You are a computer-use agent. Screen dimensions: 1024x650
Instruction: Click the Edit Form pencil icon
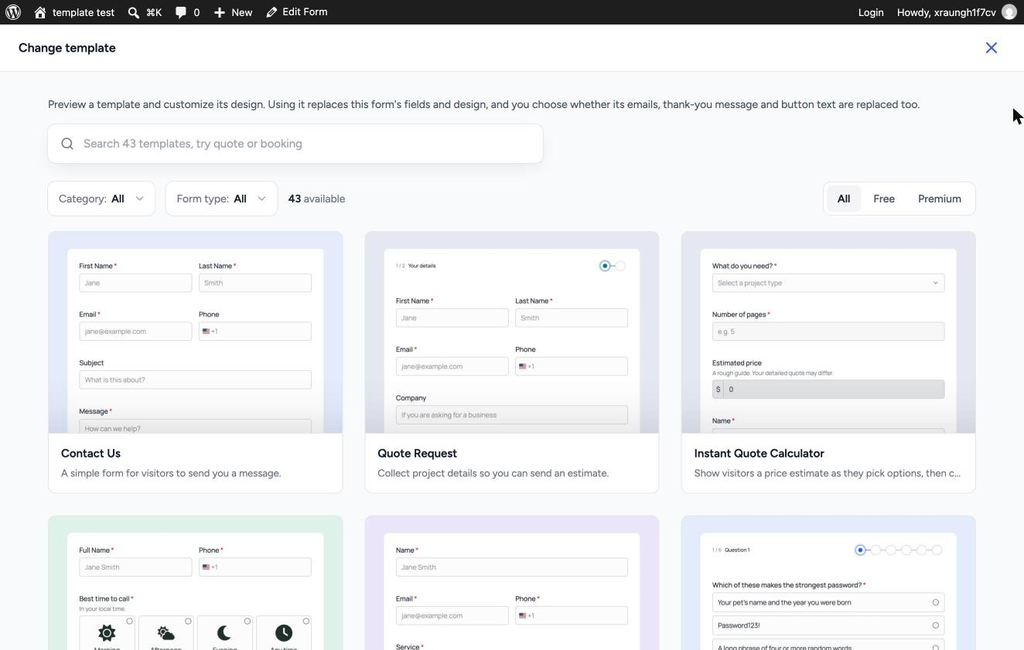coord(272,12)
